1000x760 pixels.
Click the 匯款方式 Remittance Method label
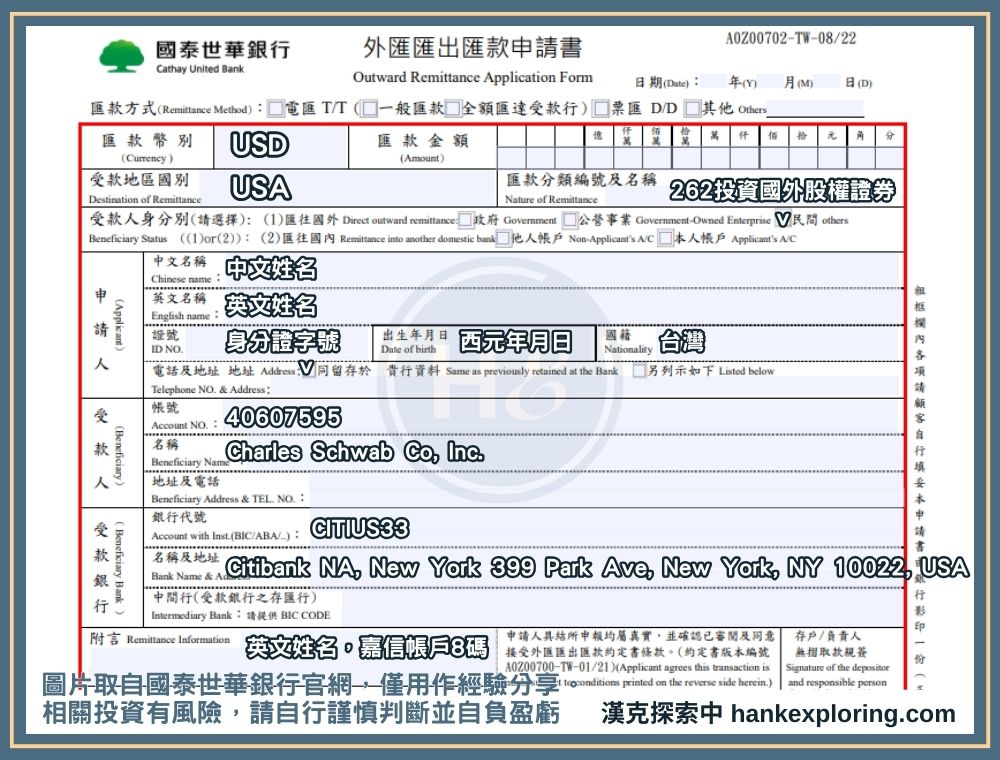(176, 109)
